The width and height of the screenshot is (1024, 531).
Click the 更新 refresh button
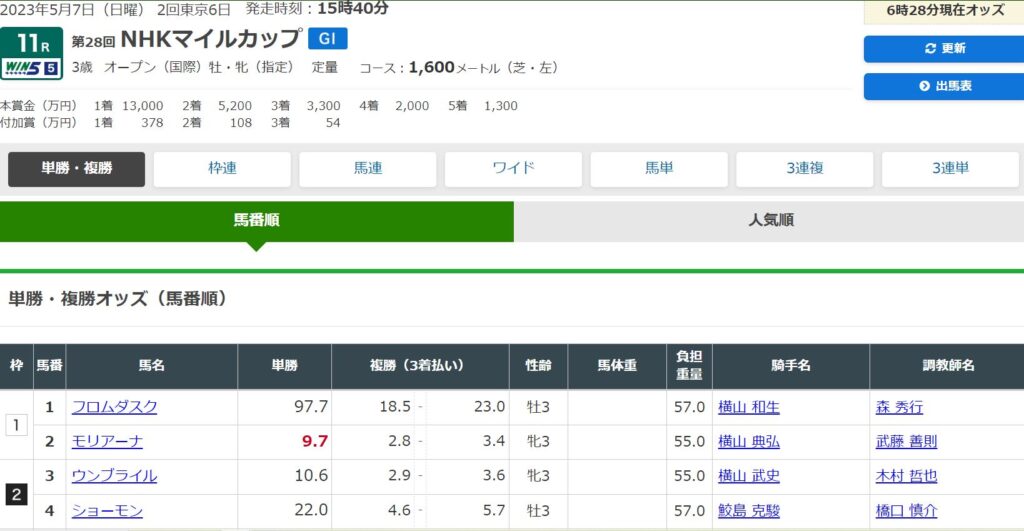945,49
